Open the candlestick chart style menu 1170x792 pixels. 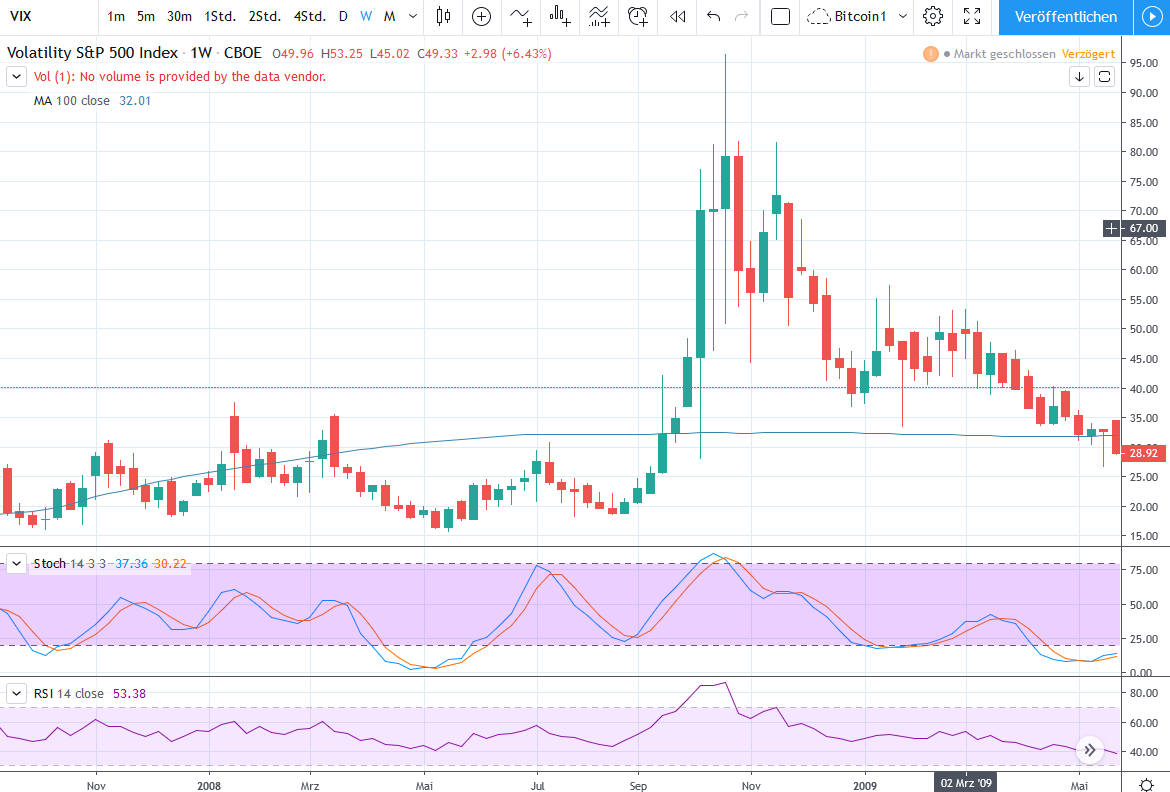pyautogui.click(x=443, y=16)
